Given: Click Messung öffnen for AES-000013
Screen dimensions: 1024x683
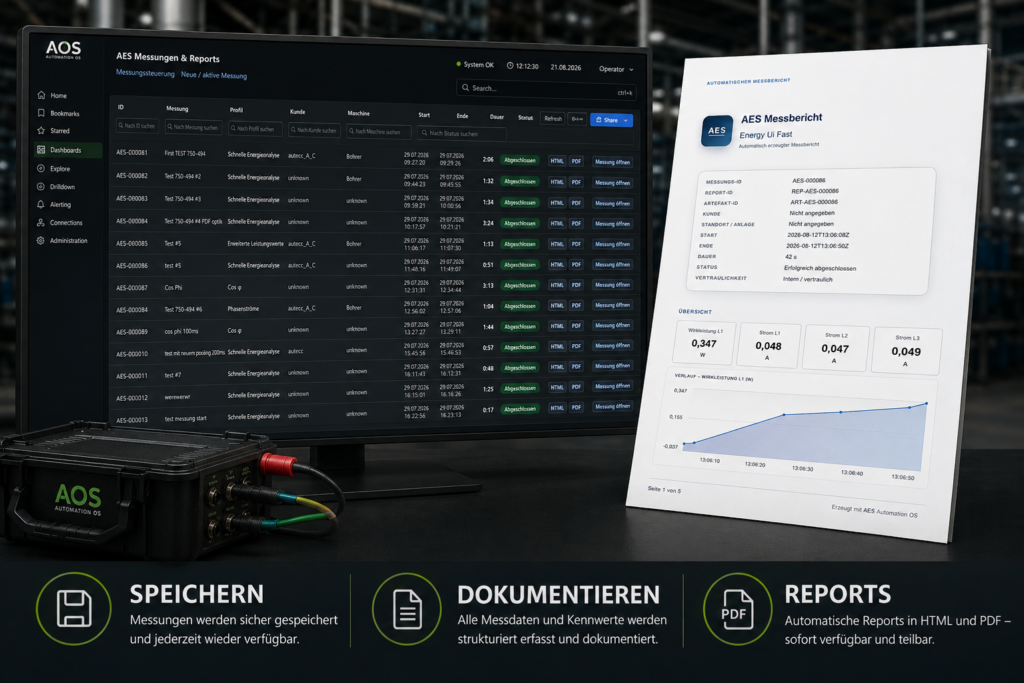Looking at the screenshot, I should 613,406.
